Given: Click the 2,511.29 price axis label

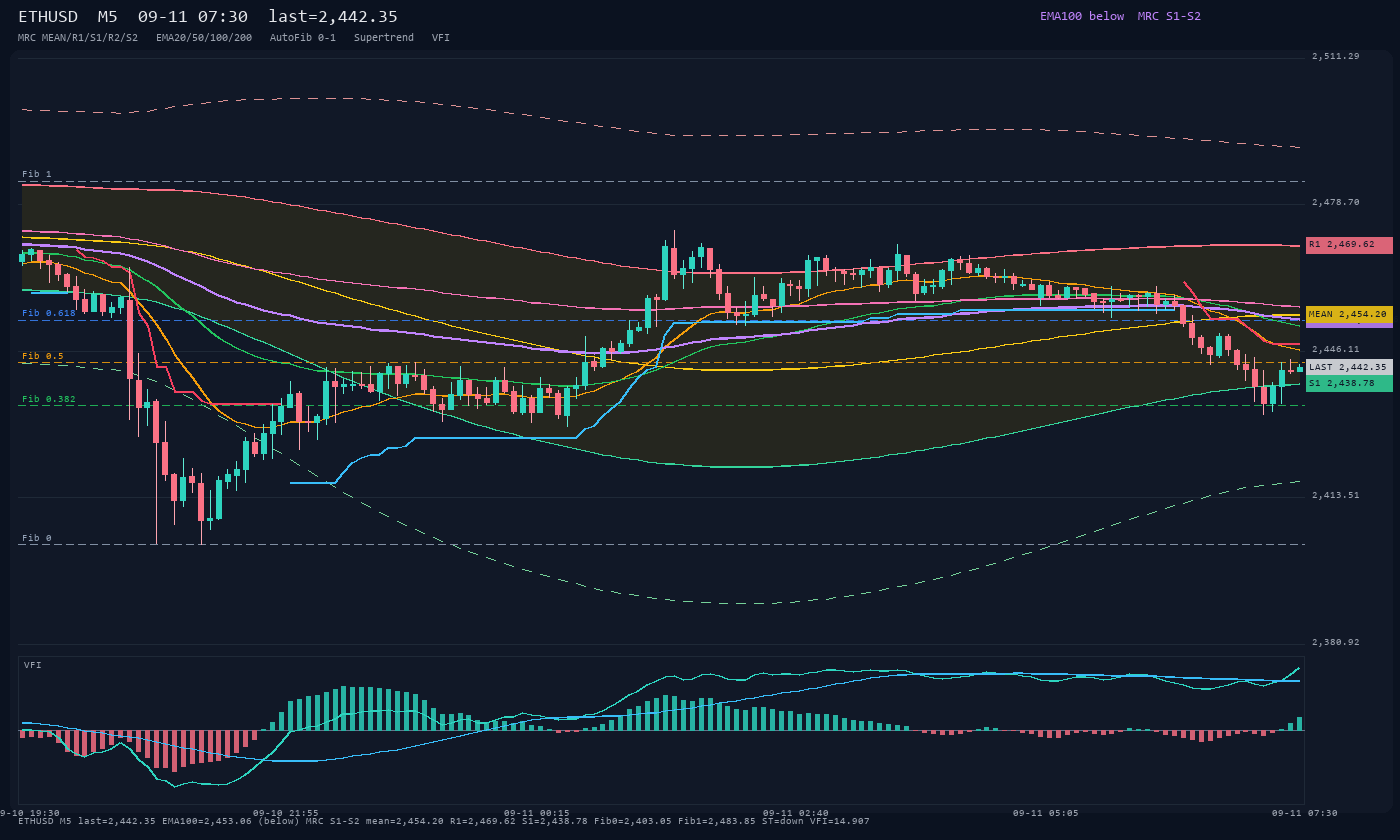Looking at the screenshot, I should (x=1336, y=56).
